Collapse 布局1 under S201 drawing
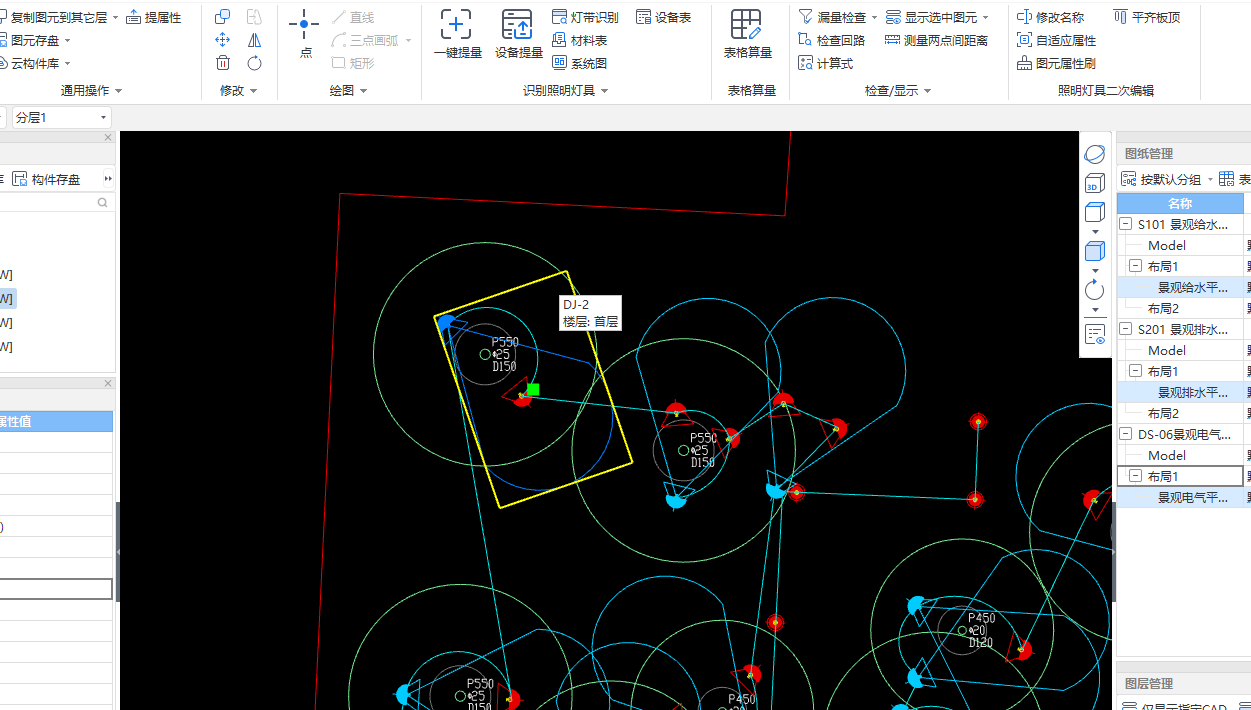This screenshot has height=710, width=1251. 1135,372
